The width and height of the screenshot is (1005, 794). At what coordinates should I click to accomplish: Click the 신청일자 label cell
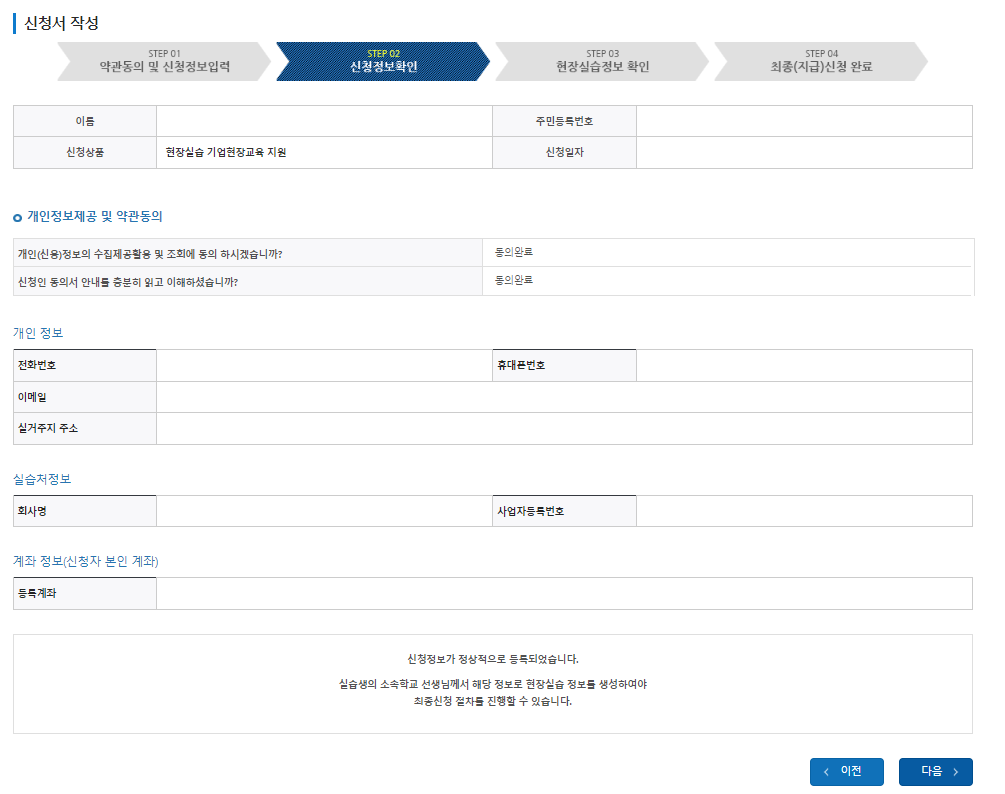pyautogui.click(x=564, y=153)
